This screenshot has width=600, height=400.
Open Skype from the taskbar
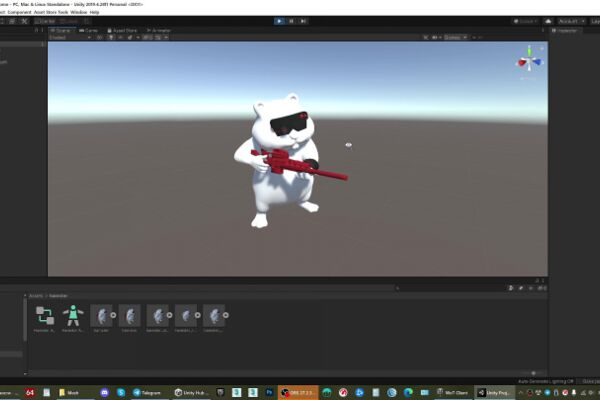121,392
